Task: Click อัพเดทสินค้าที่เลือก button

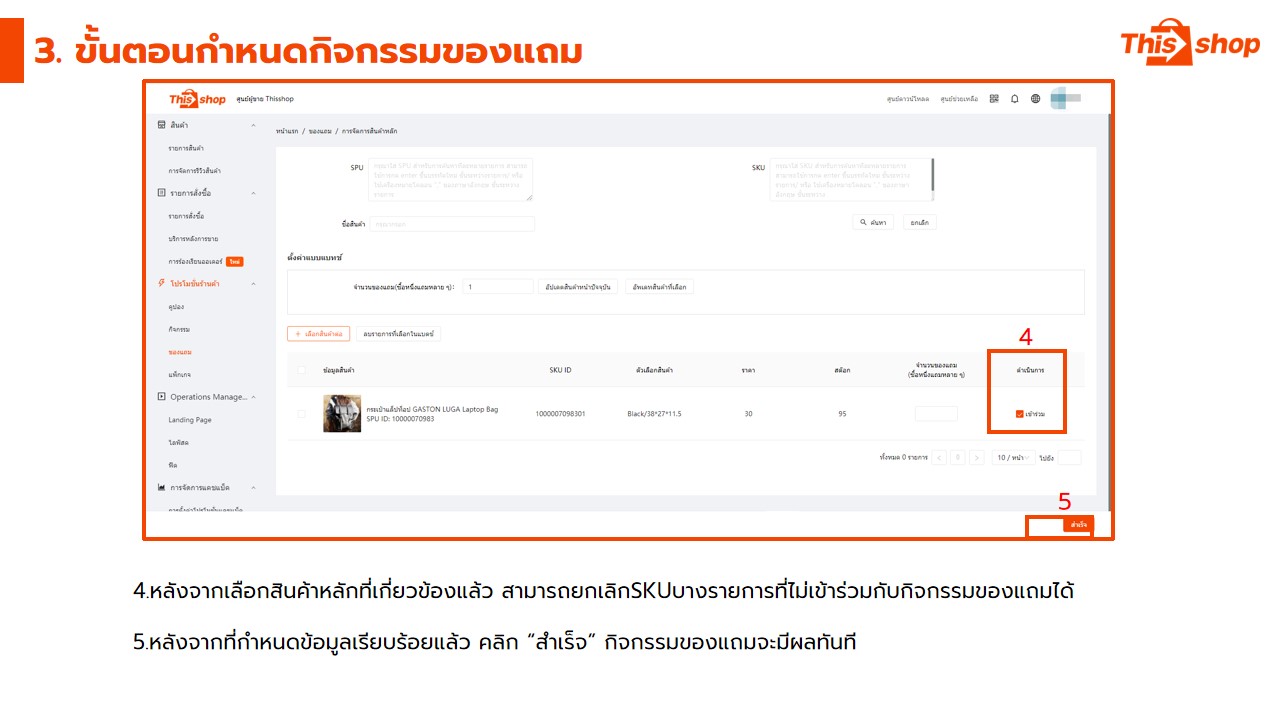Action: pyautogui.click(x=659, y=287)
